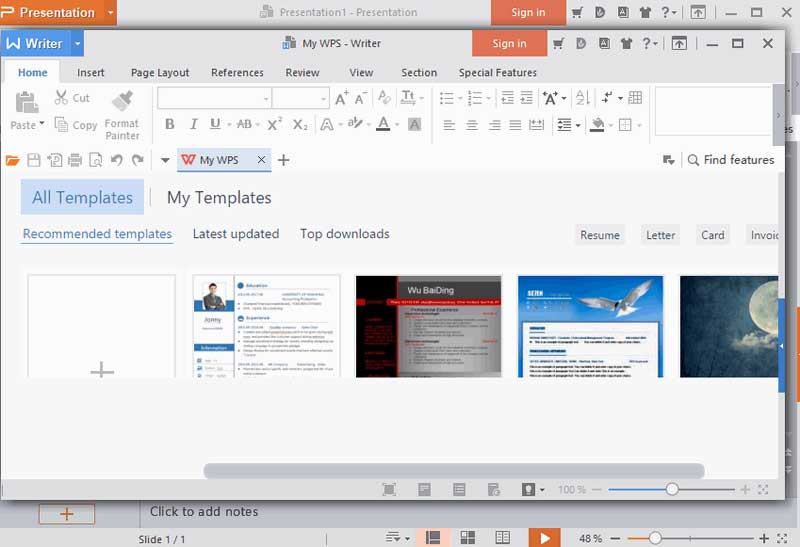
Task: Print with printer icon in quick toolbar
Action: point(75,160)
